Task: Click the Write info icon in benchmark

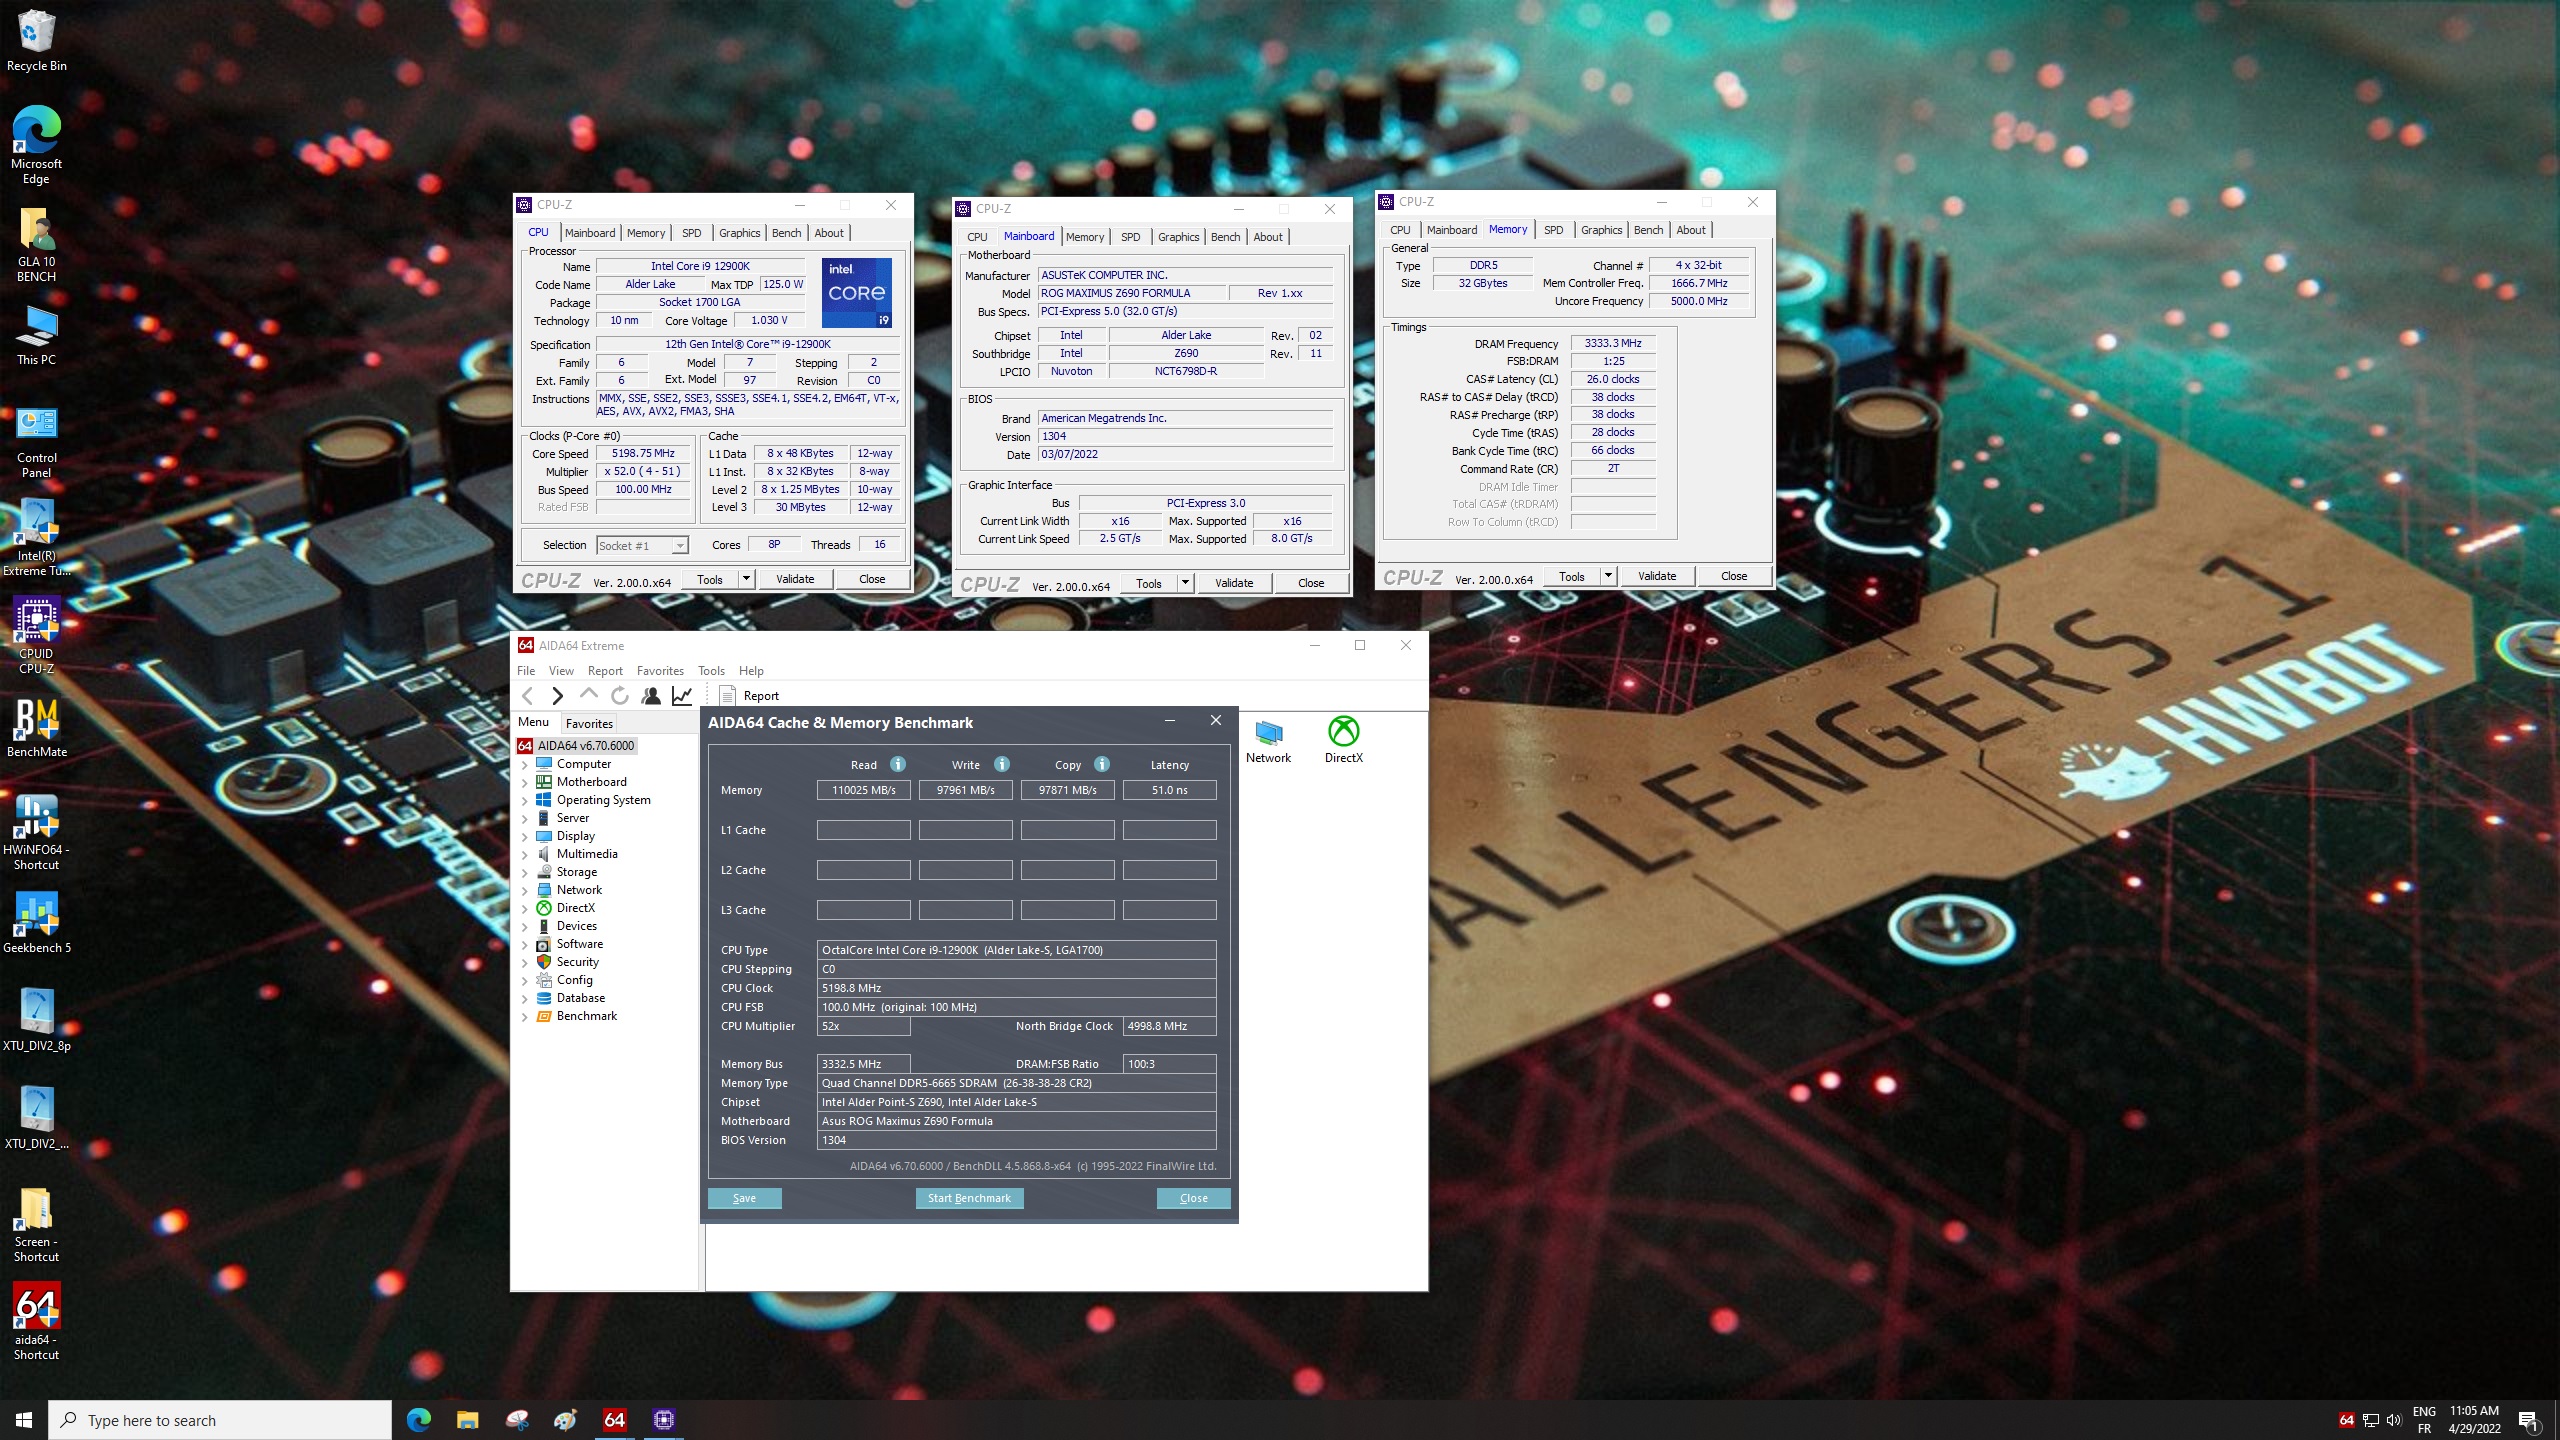Action: [x=1002, y=764]
